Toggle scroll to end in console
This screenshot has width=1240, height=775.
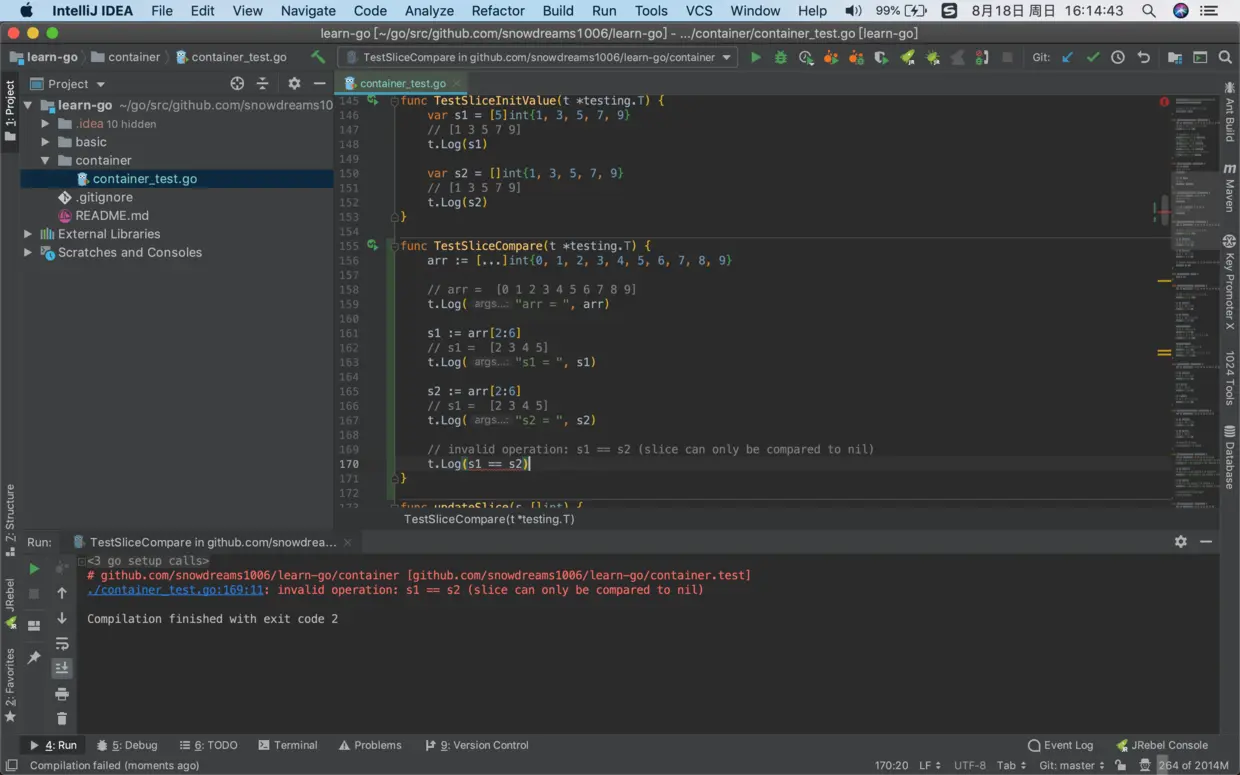[x=62, y=668]
